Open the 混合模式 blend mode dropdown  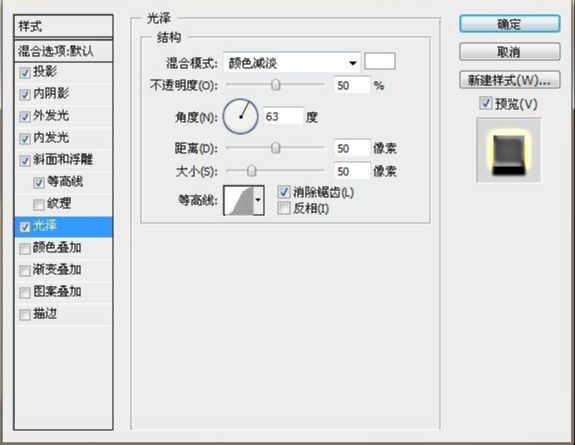pyautogui.click(x=292, y=63)
